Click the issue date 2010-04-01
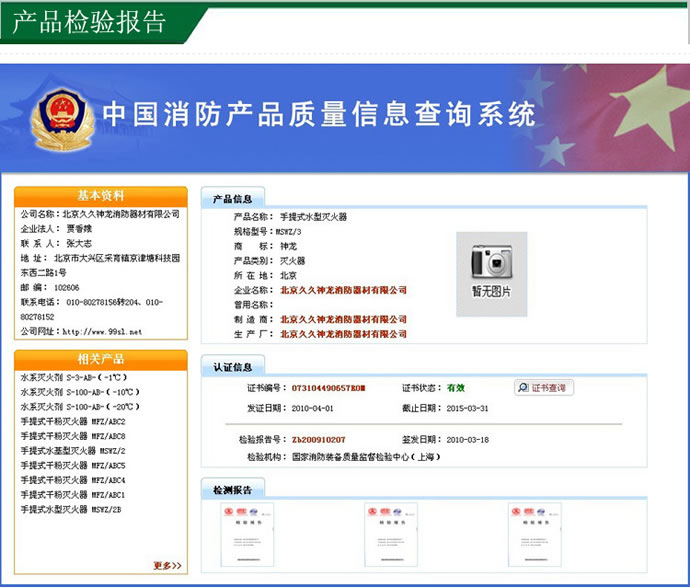The width and height of the screenshot is (690, 588). click(312, 408)
